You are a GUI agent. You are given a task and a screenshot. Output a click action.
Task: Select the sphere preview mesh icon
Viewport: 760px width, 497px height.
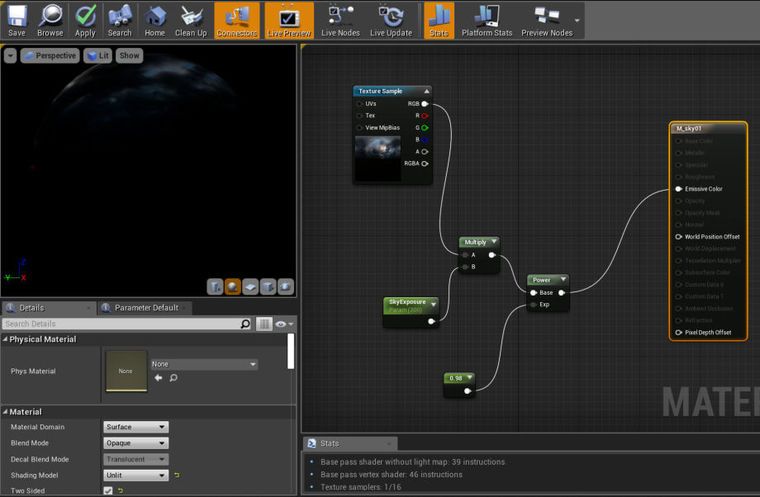click(233, 287)
